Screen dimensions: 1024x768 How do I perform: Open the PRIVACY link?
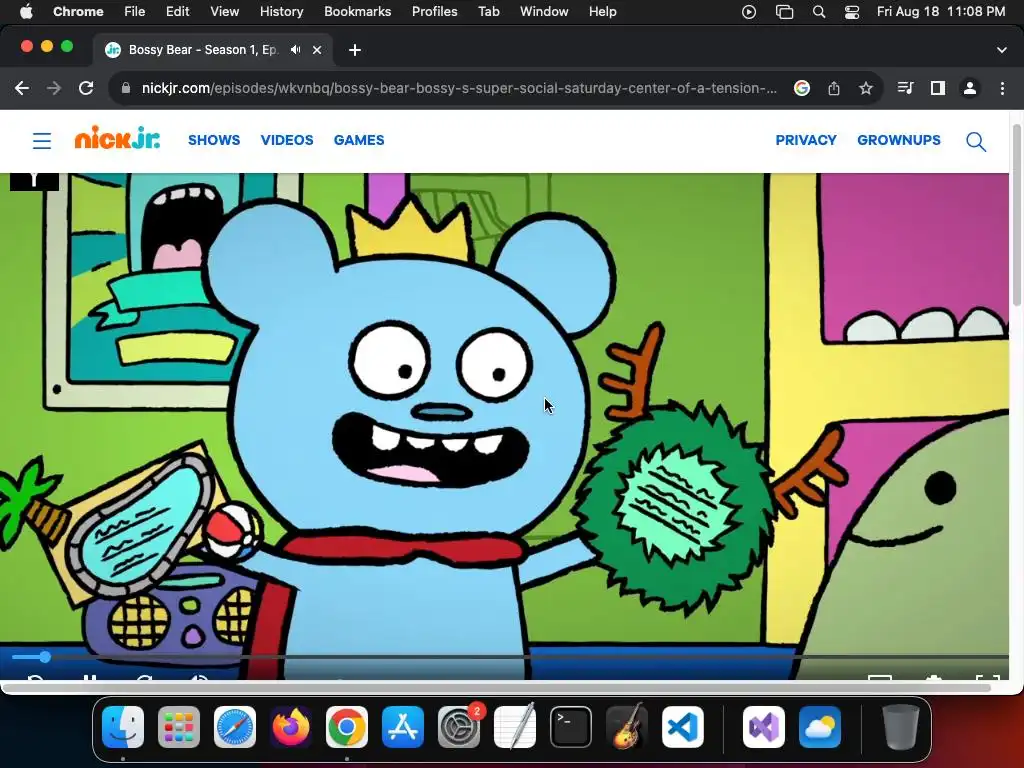point(806,140)
